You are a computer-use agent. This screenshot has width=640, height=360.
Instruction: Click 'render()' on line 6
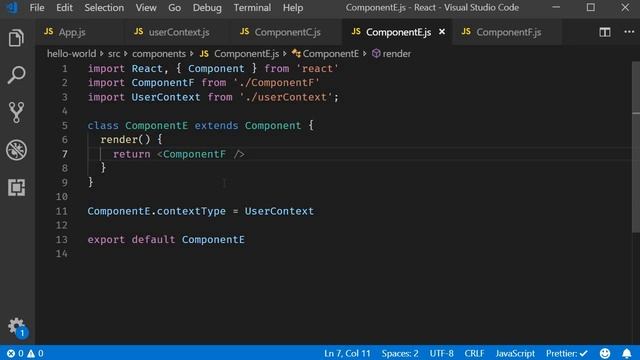click(125, 140)
